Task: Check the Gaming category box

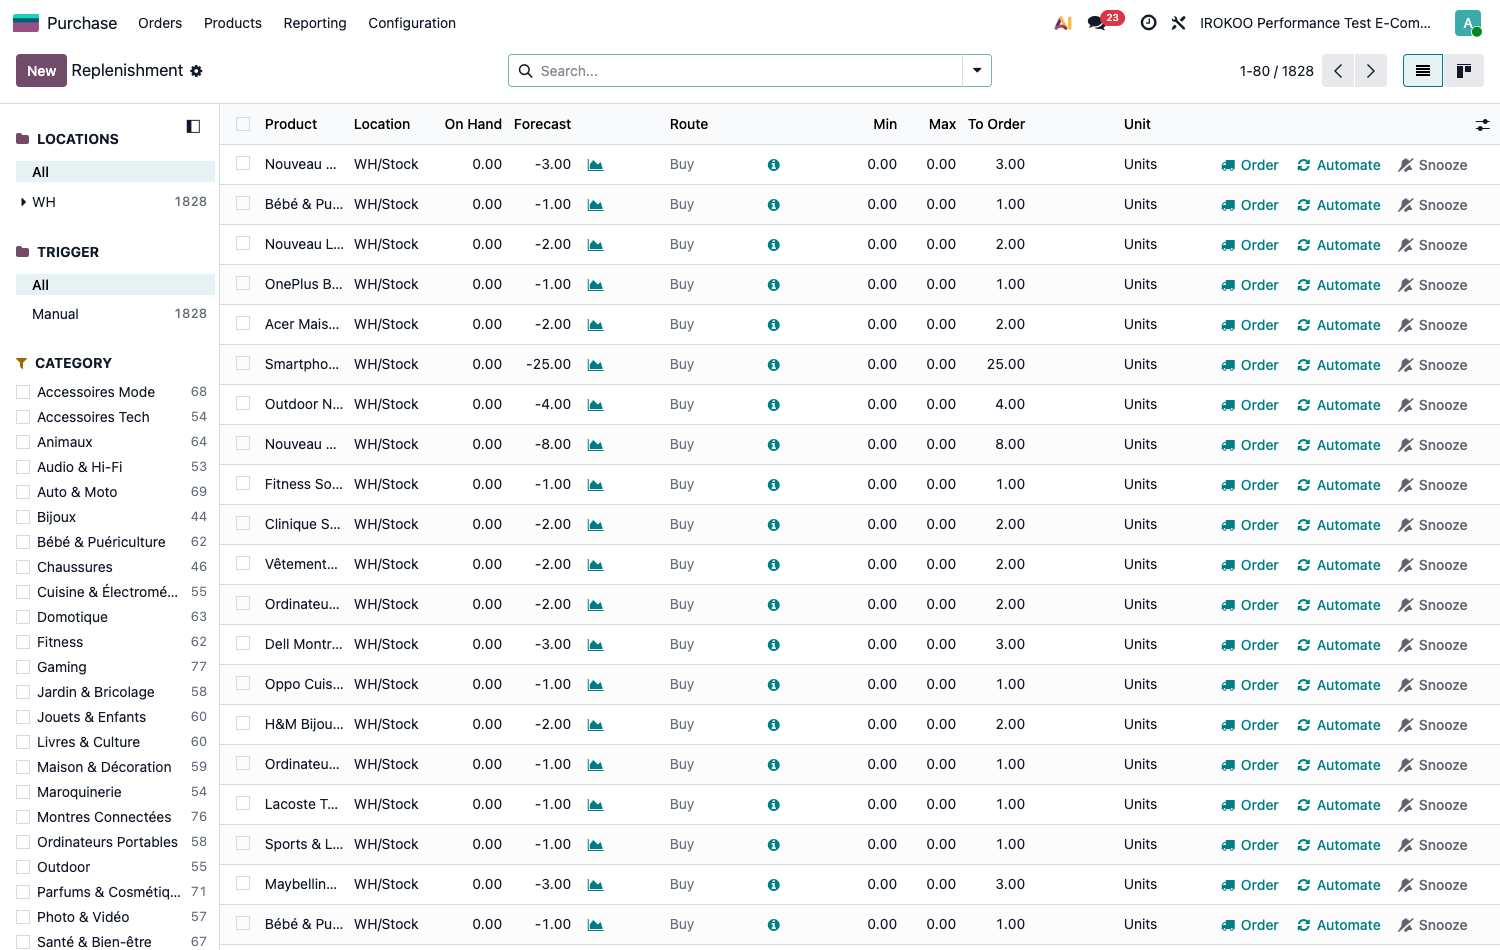Action: pyautogui.click(x=23, y=667)
